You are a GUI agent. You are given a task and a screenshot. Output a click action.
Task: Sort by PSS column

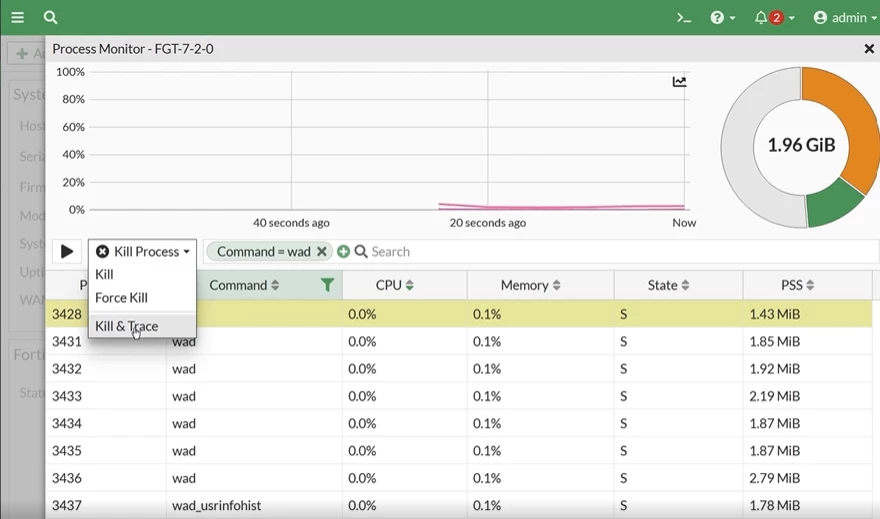click(x=798, y=285)
